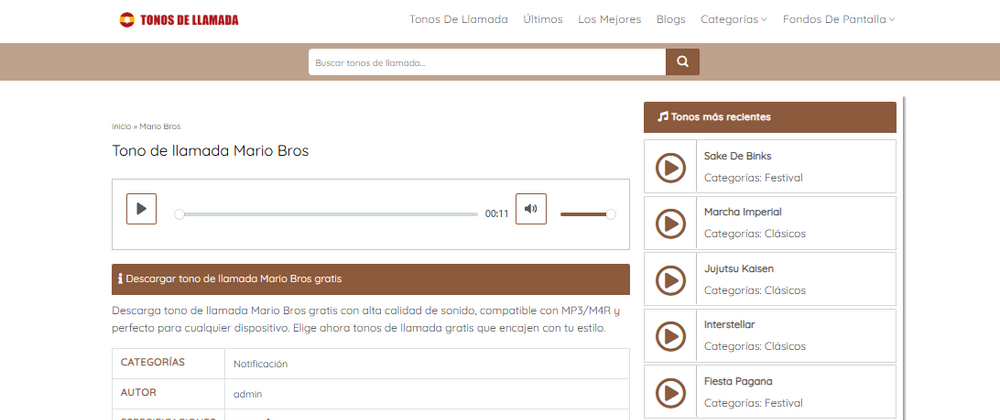Viewport: 1000px width, 420px height.
Task: Click Categorías: Clásicos under Jujutsu Kaisen
Action: tap(754, 290)
